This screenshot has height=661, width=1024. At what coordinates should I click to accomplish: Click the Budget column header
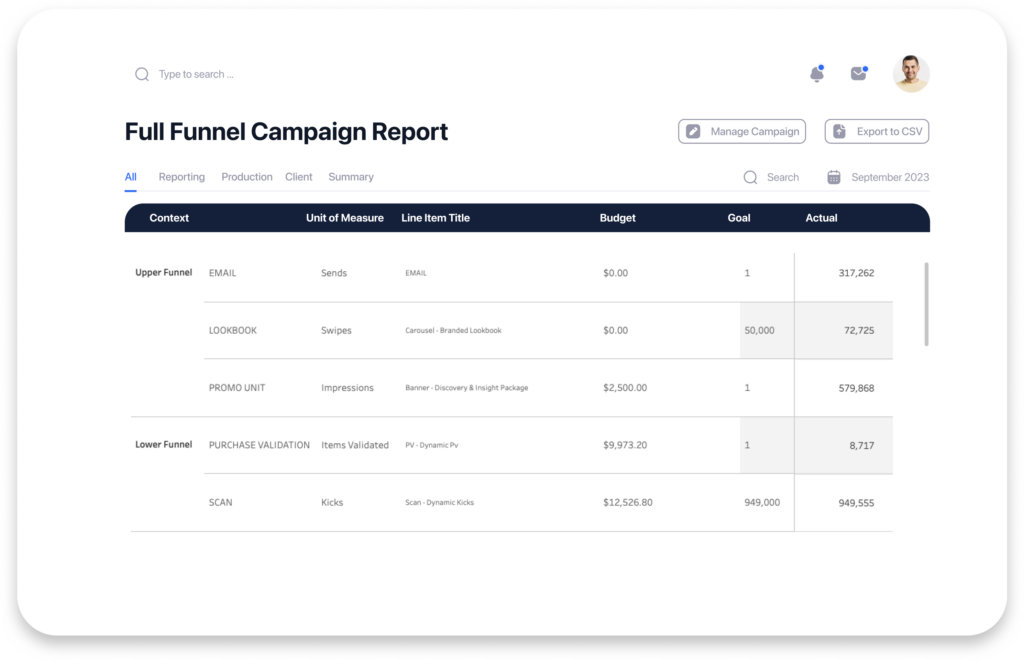(617, 218)
